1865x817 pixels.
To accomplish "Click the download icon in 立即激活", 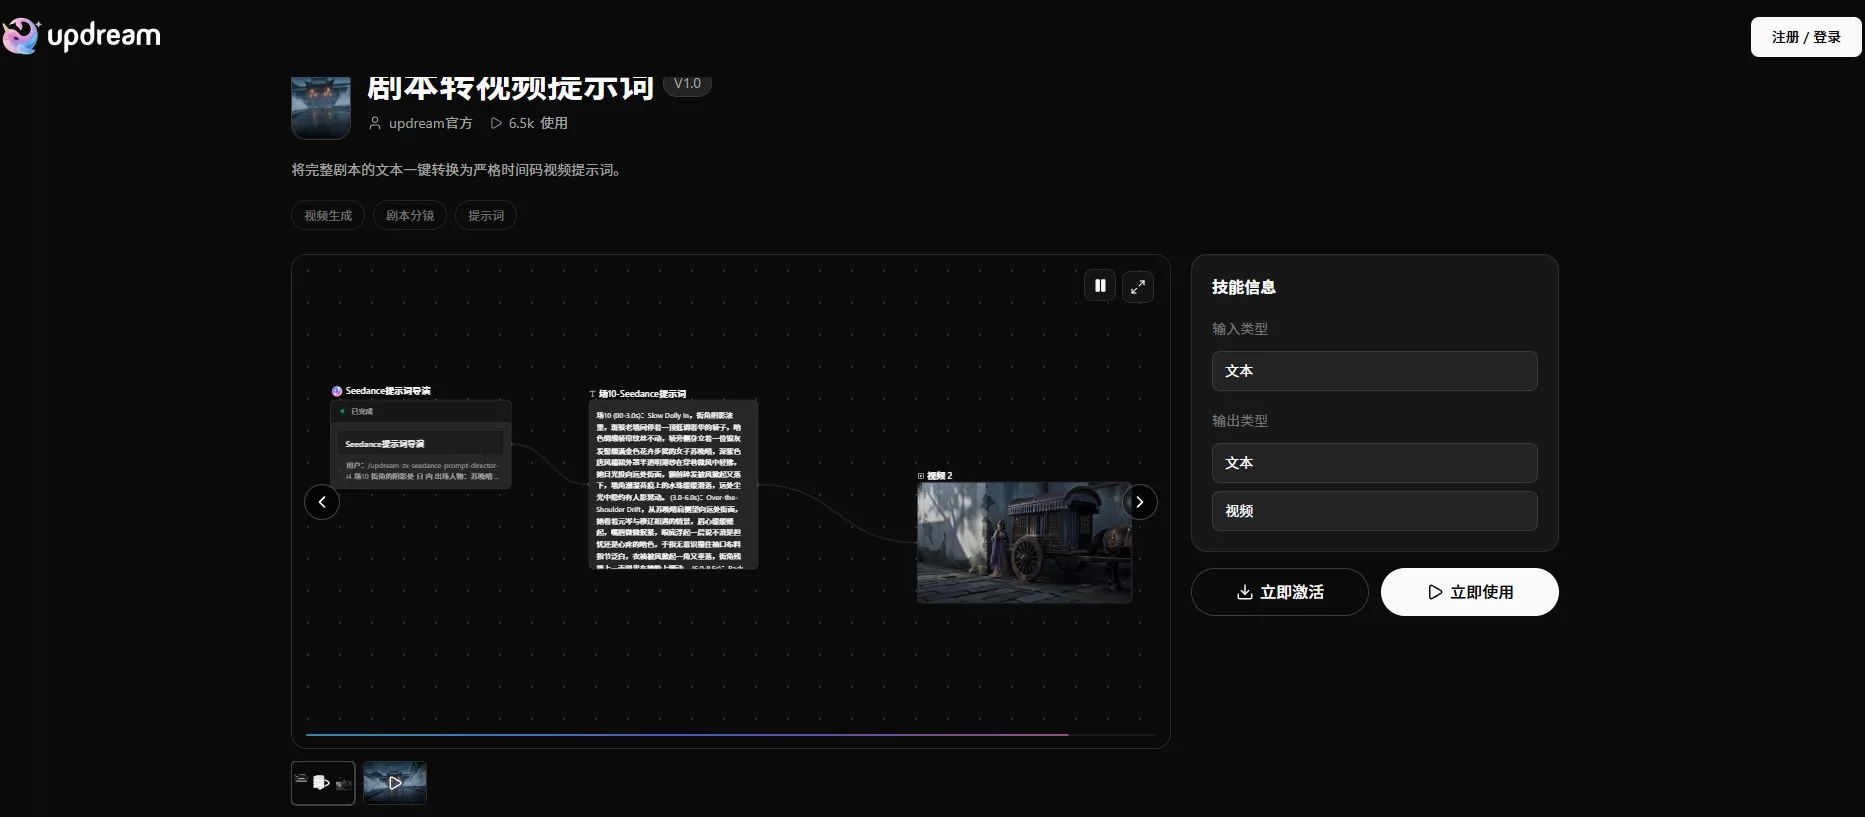I will pos(1245,592).
